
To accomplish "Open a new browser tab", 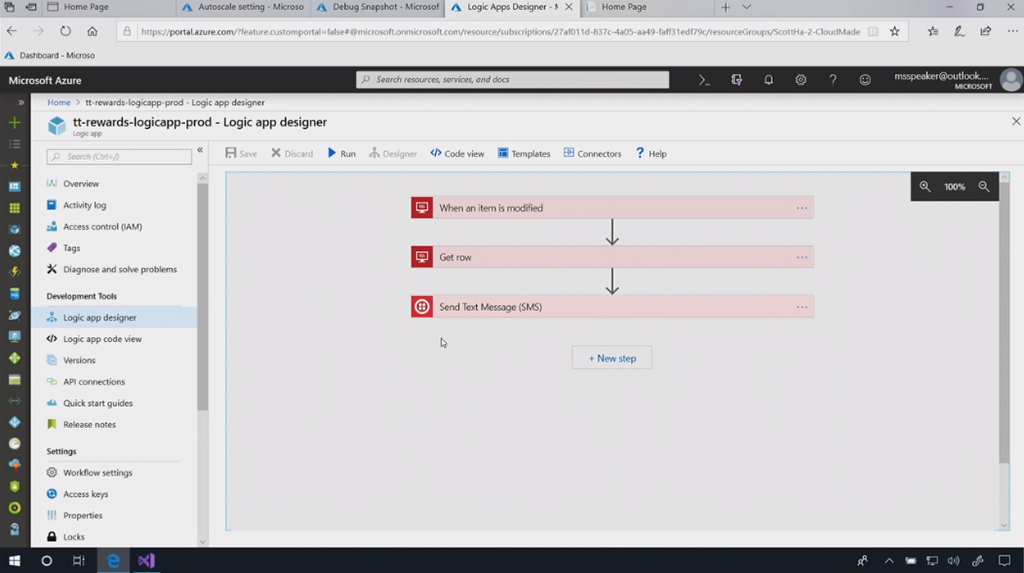I will [726, 7].
